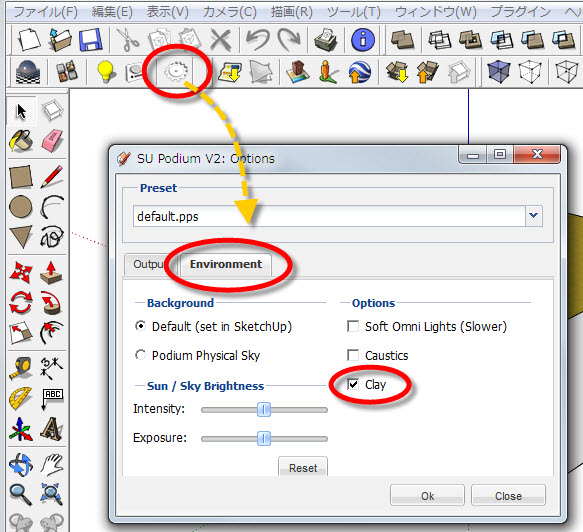Select the 3D Text tool
Viewport: 583px width, 532px height.
coord(51,429)
